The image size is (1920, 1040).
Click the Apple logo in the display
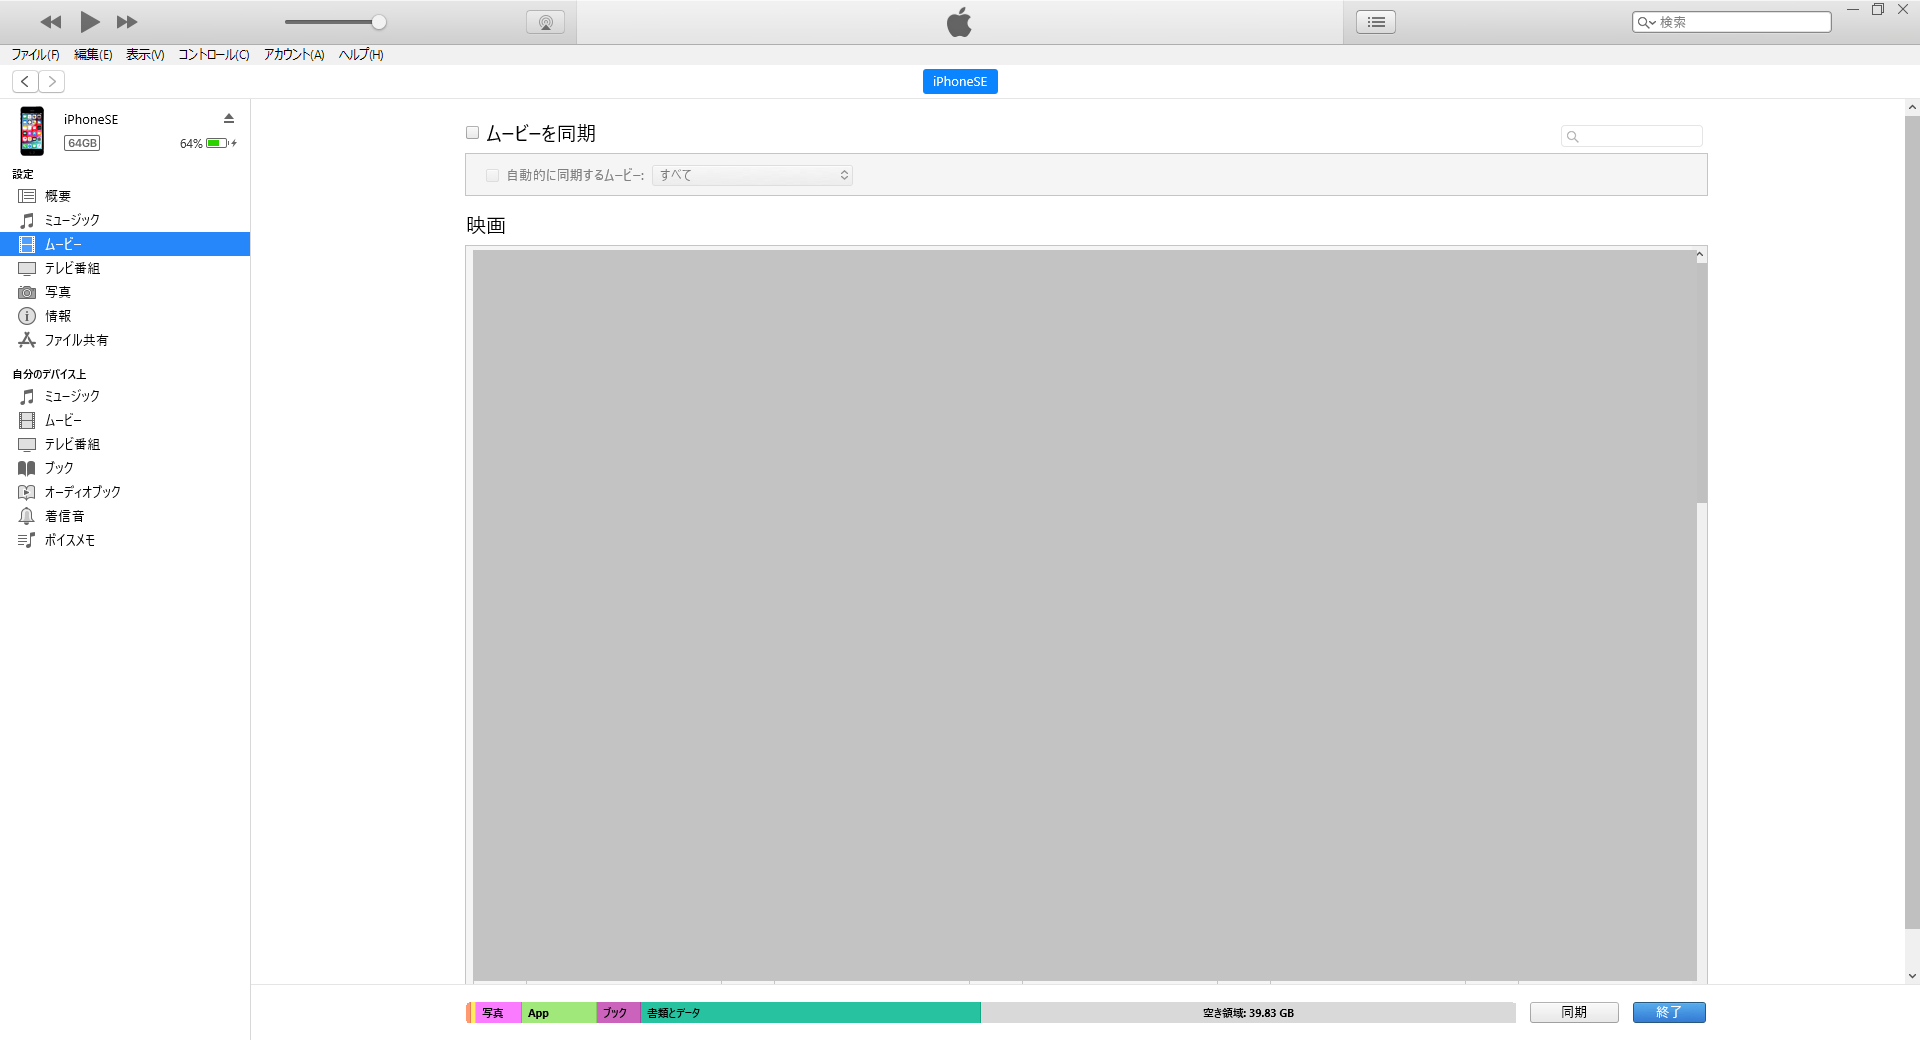[x=960, y=22]
